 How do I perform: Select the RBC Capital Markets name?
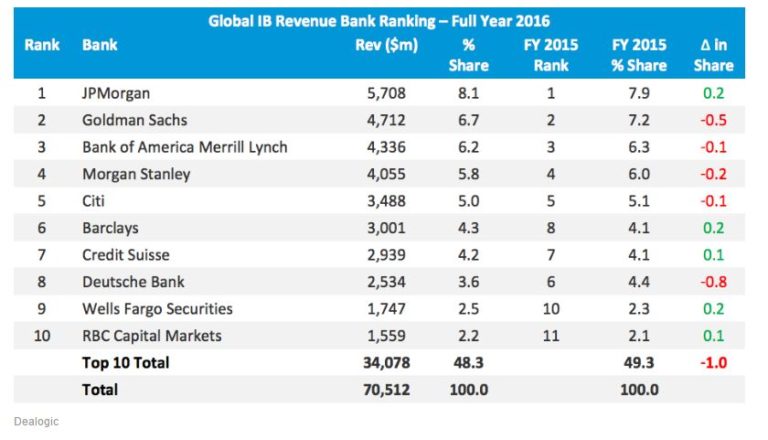pyautogui.click(x=153, y=335)
